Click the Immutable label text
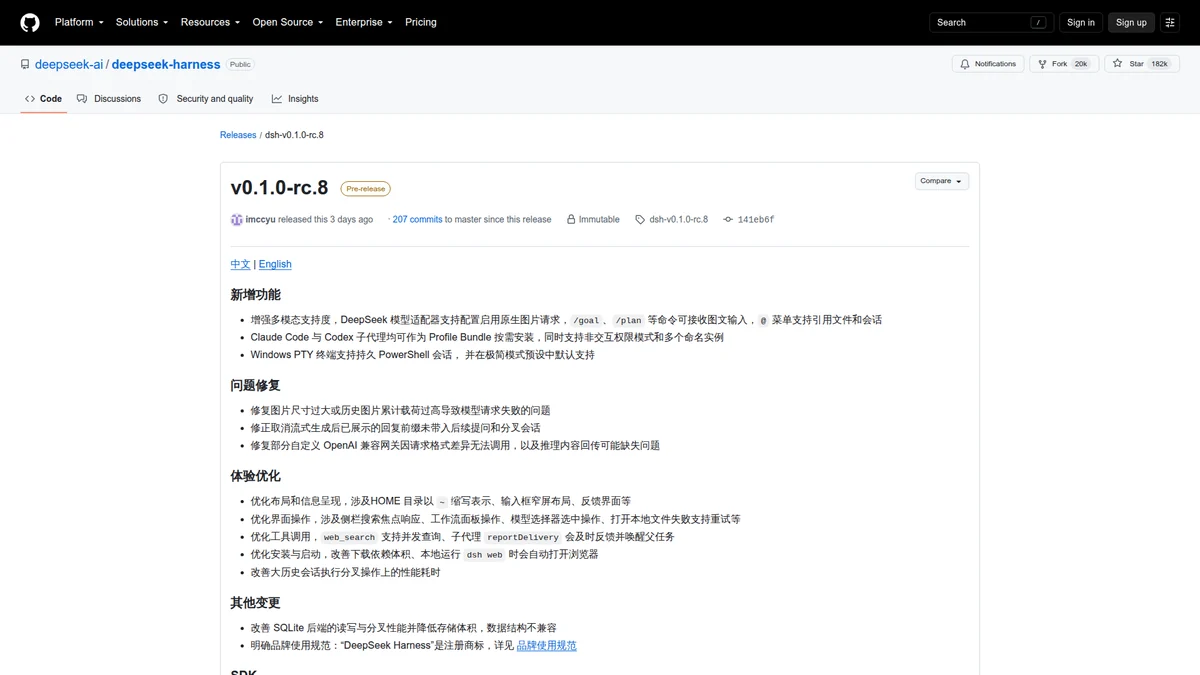 point(599,219)
